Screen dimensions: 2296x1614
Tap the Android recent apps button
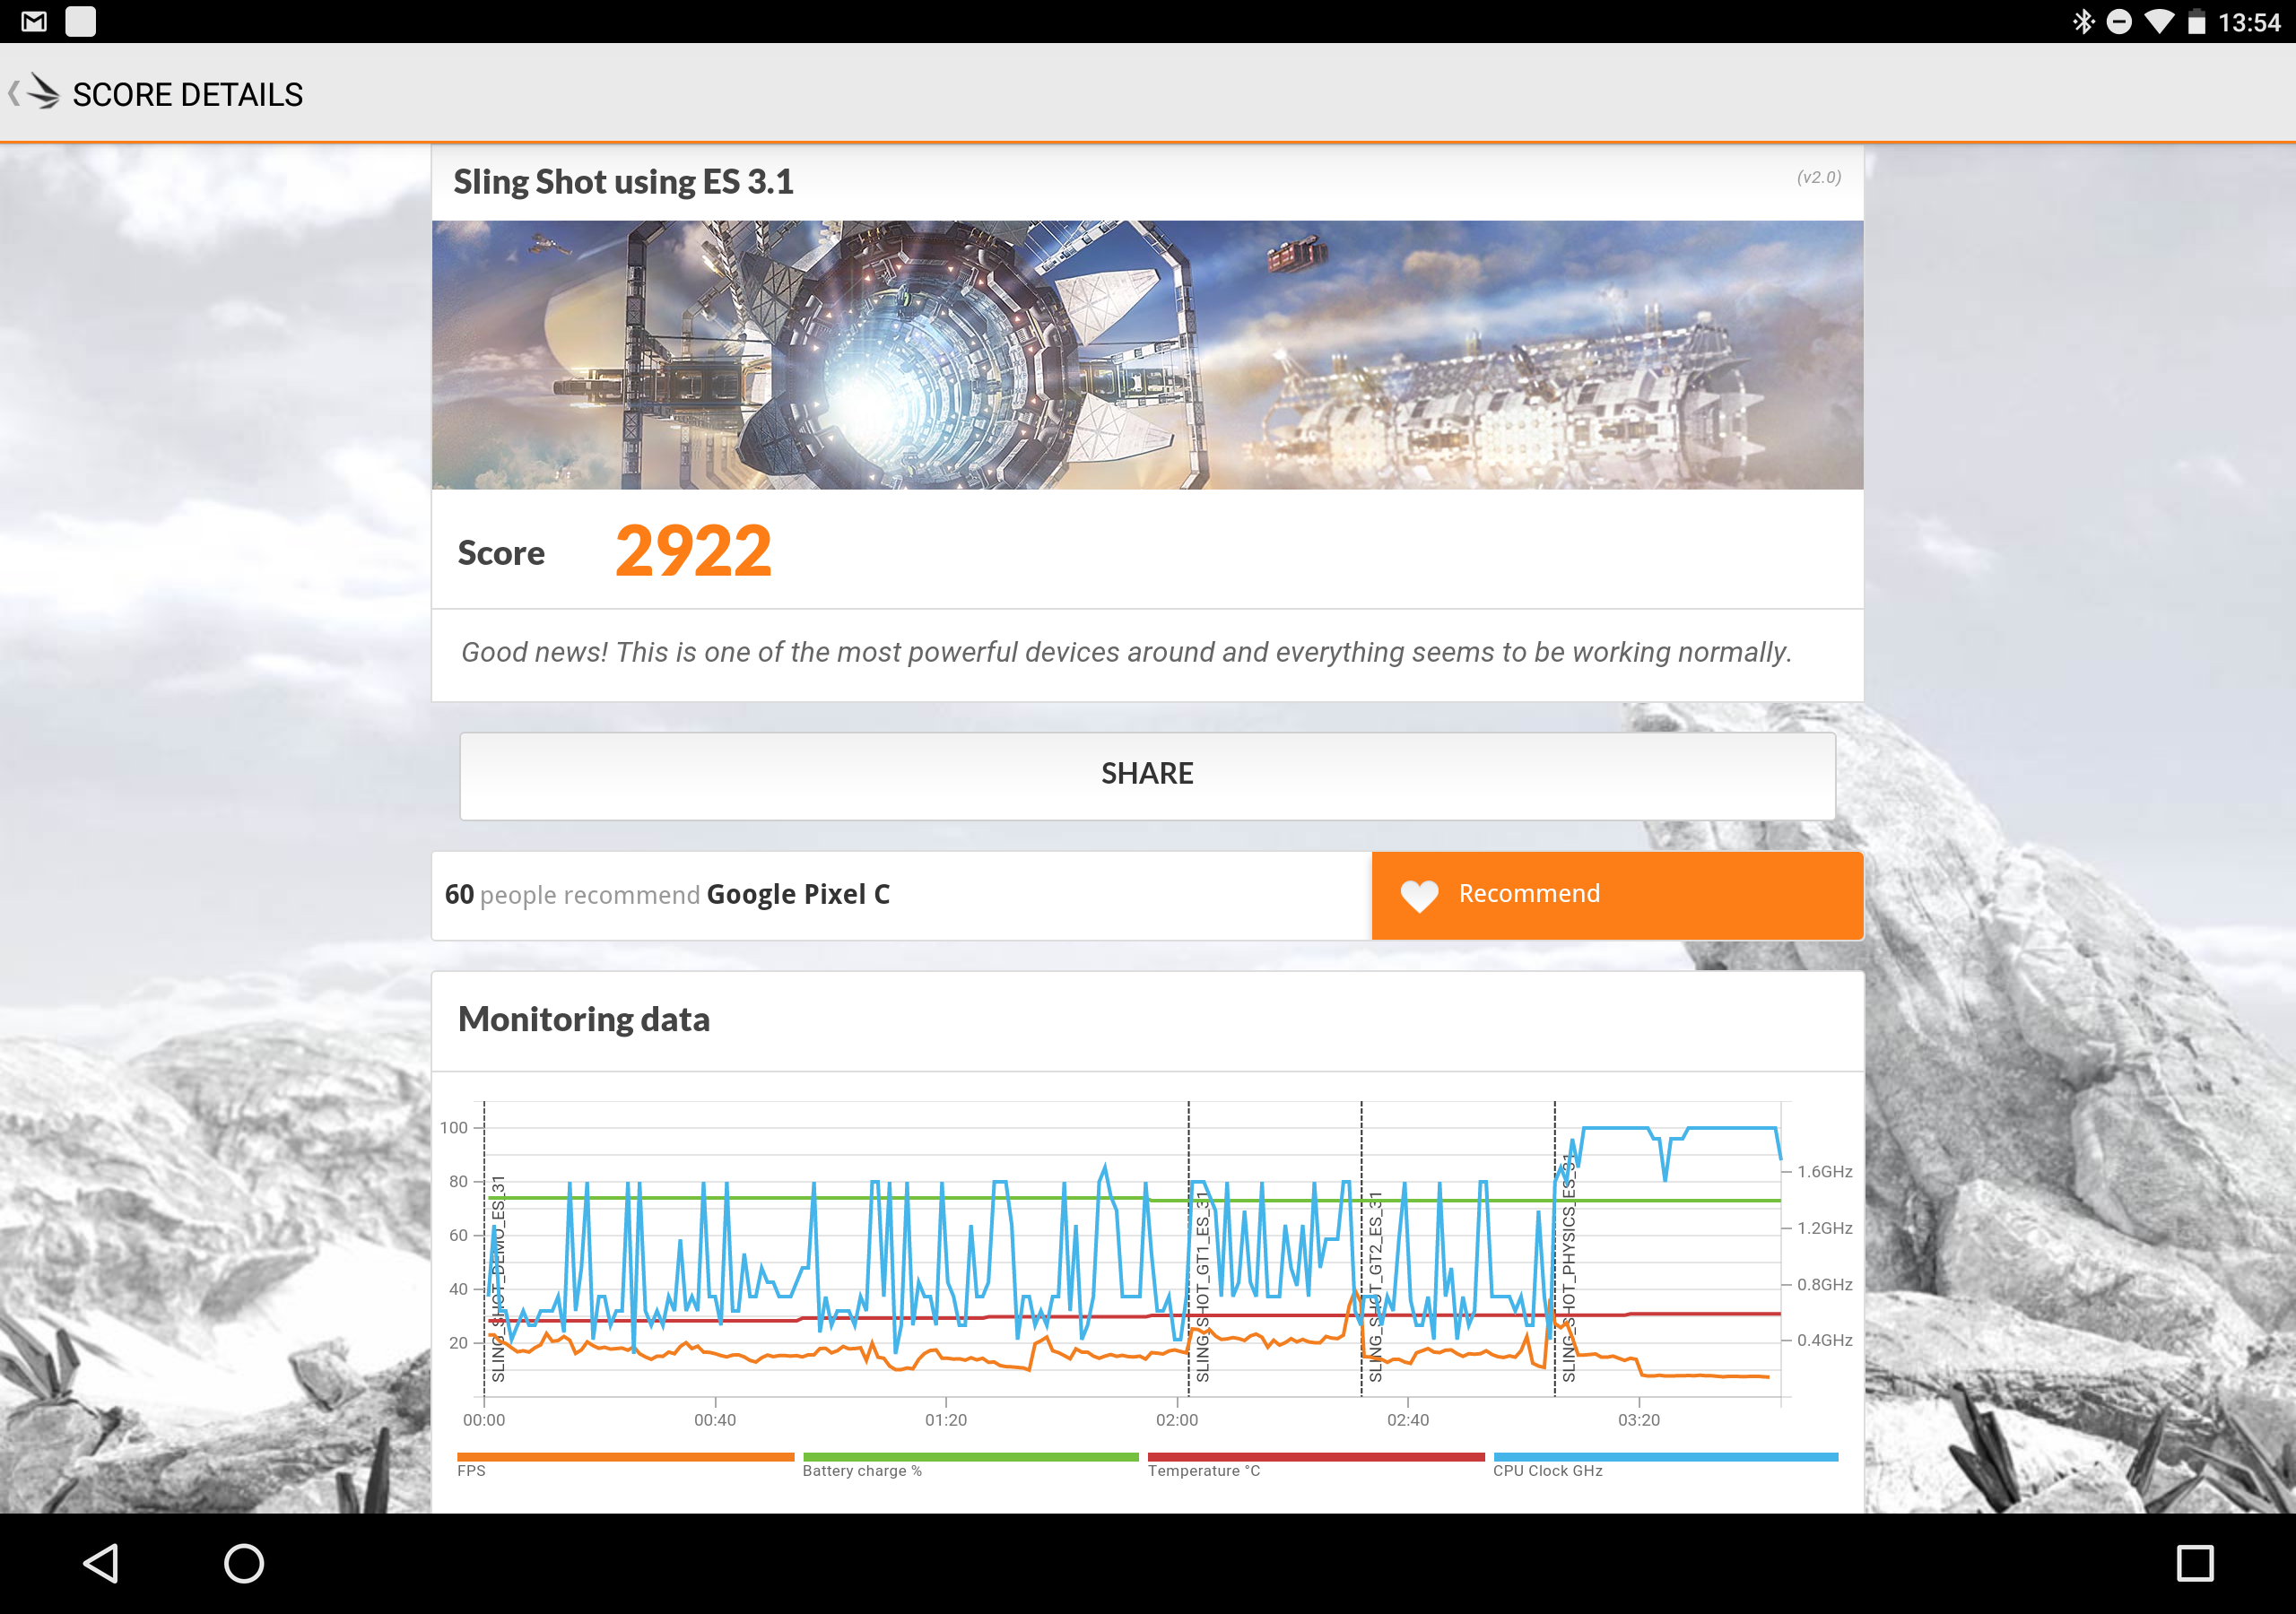(2195, 1562)
